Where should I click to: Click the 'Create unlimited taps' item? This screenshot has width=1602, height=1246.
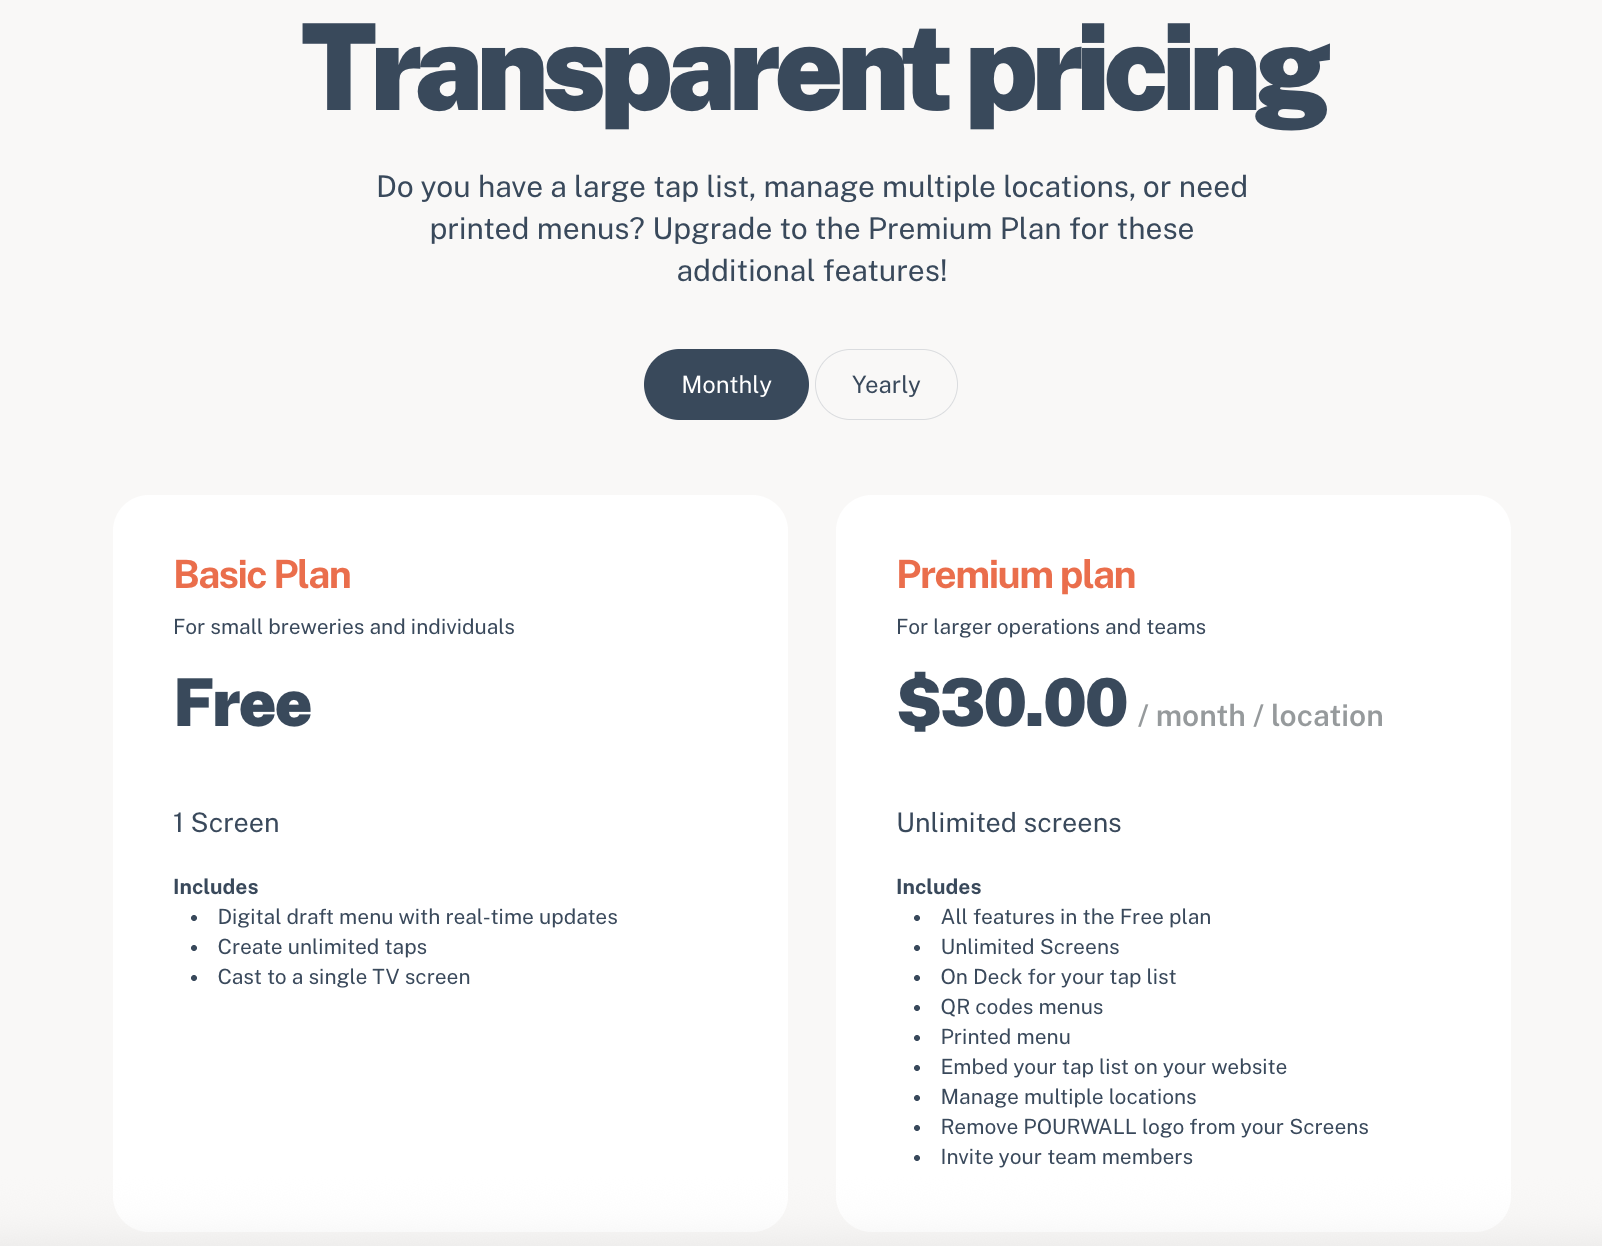[x=322, y=947]
